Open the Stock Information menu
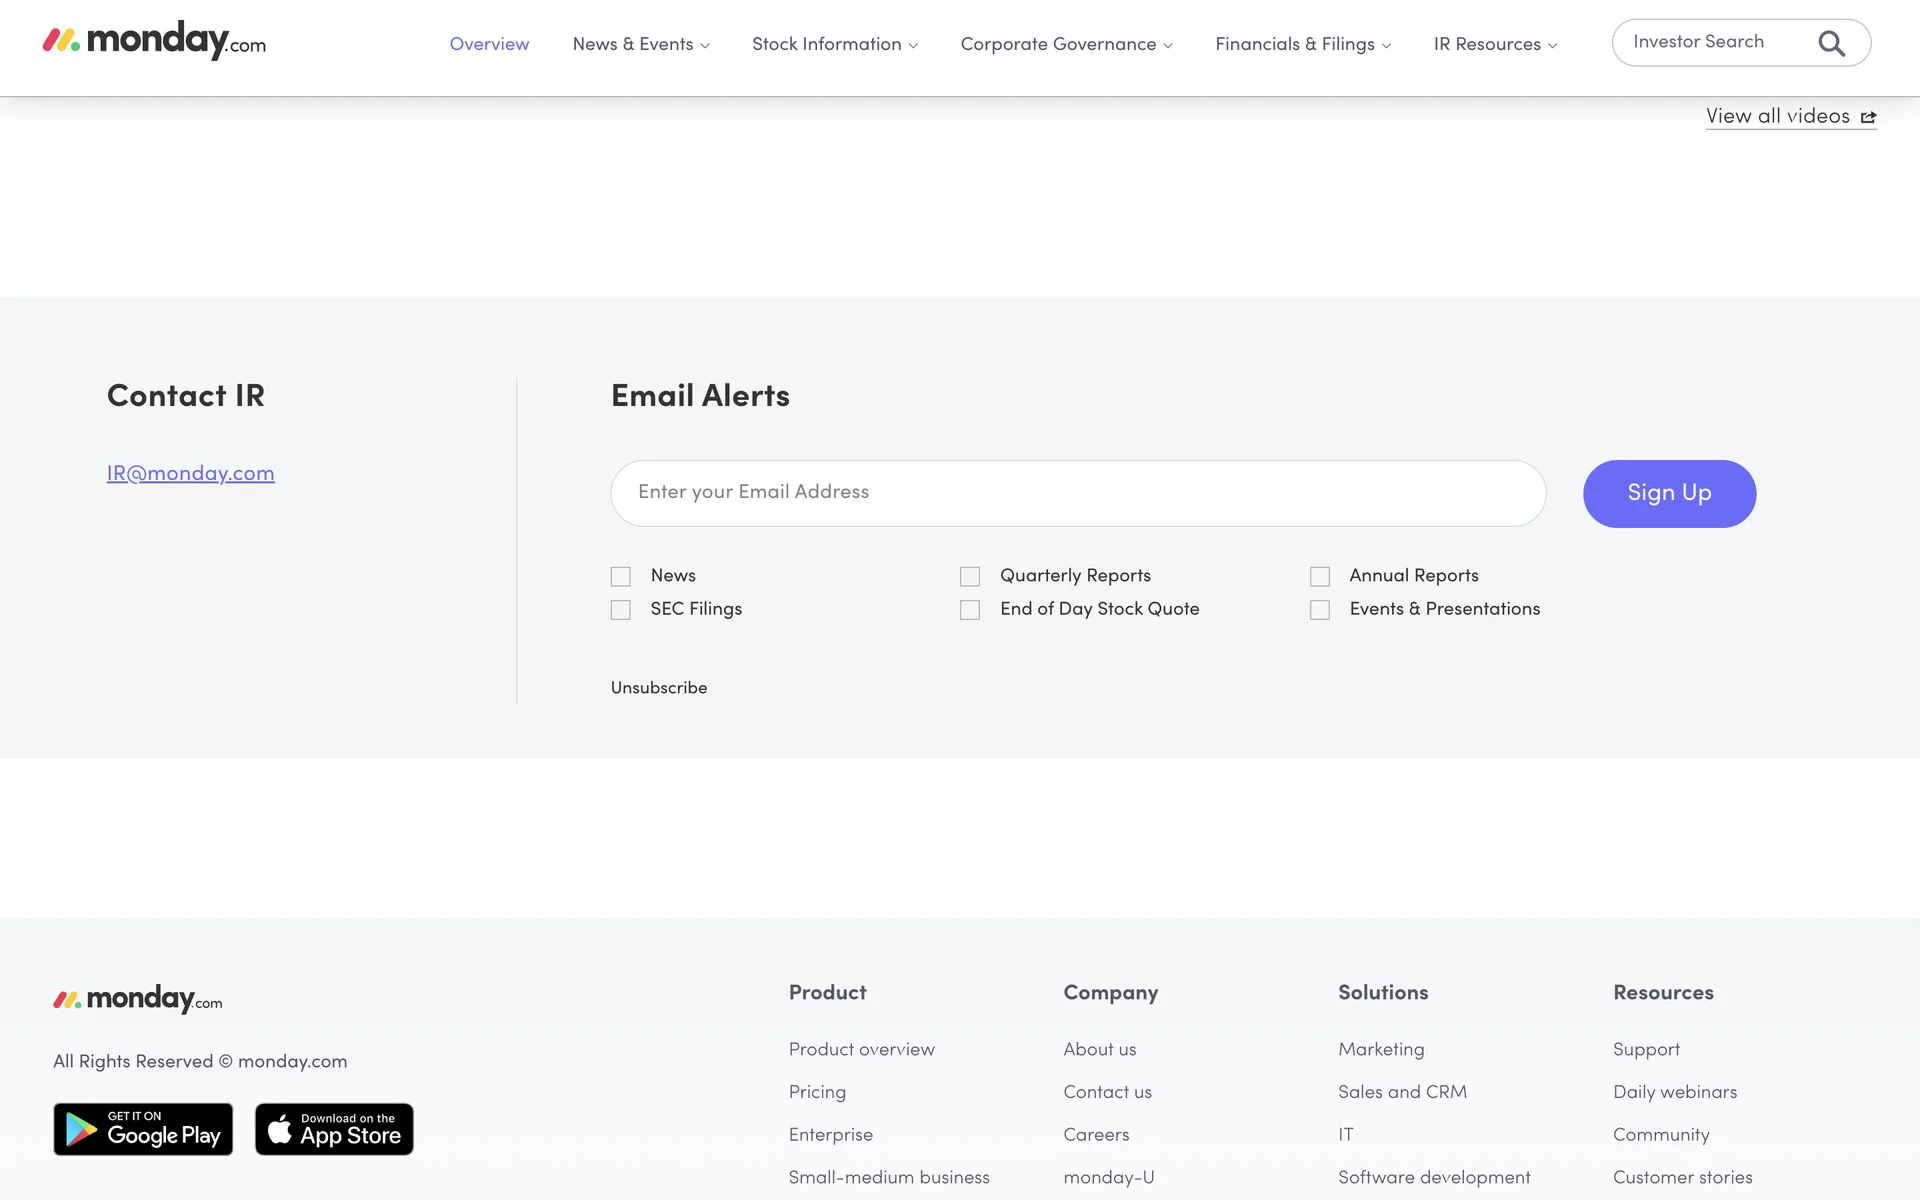This screenshot has width=1920, height=1200. 835,44
